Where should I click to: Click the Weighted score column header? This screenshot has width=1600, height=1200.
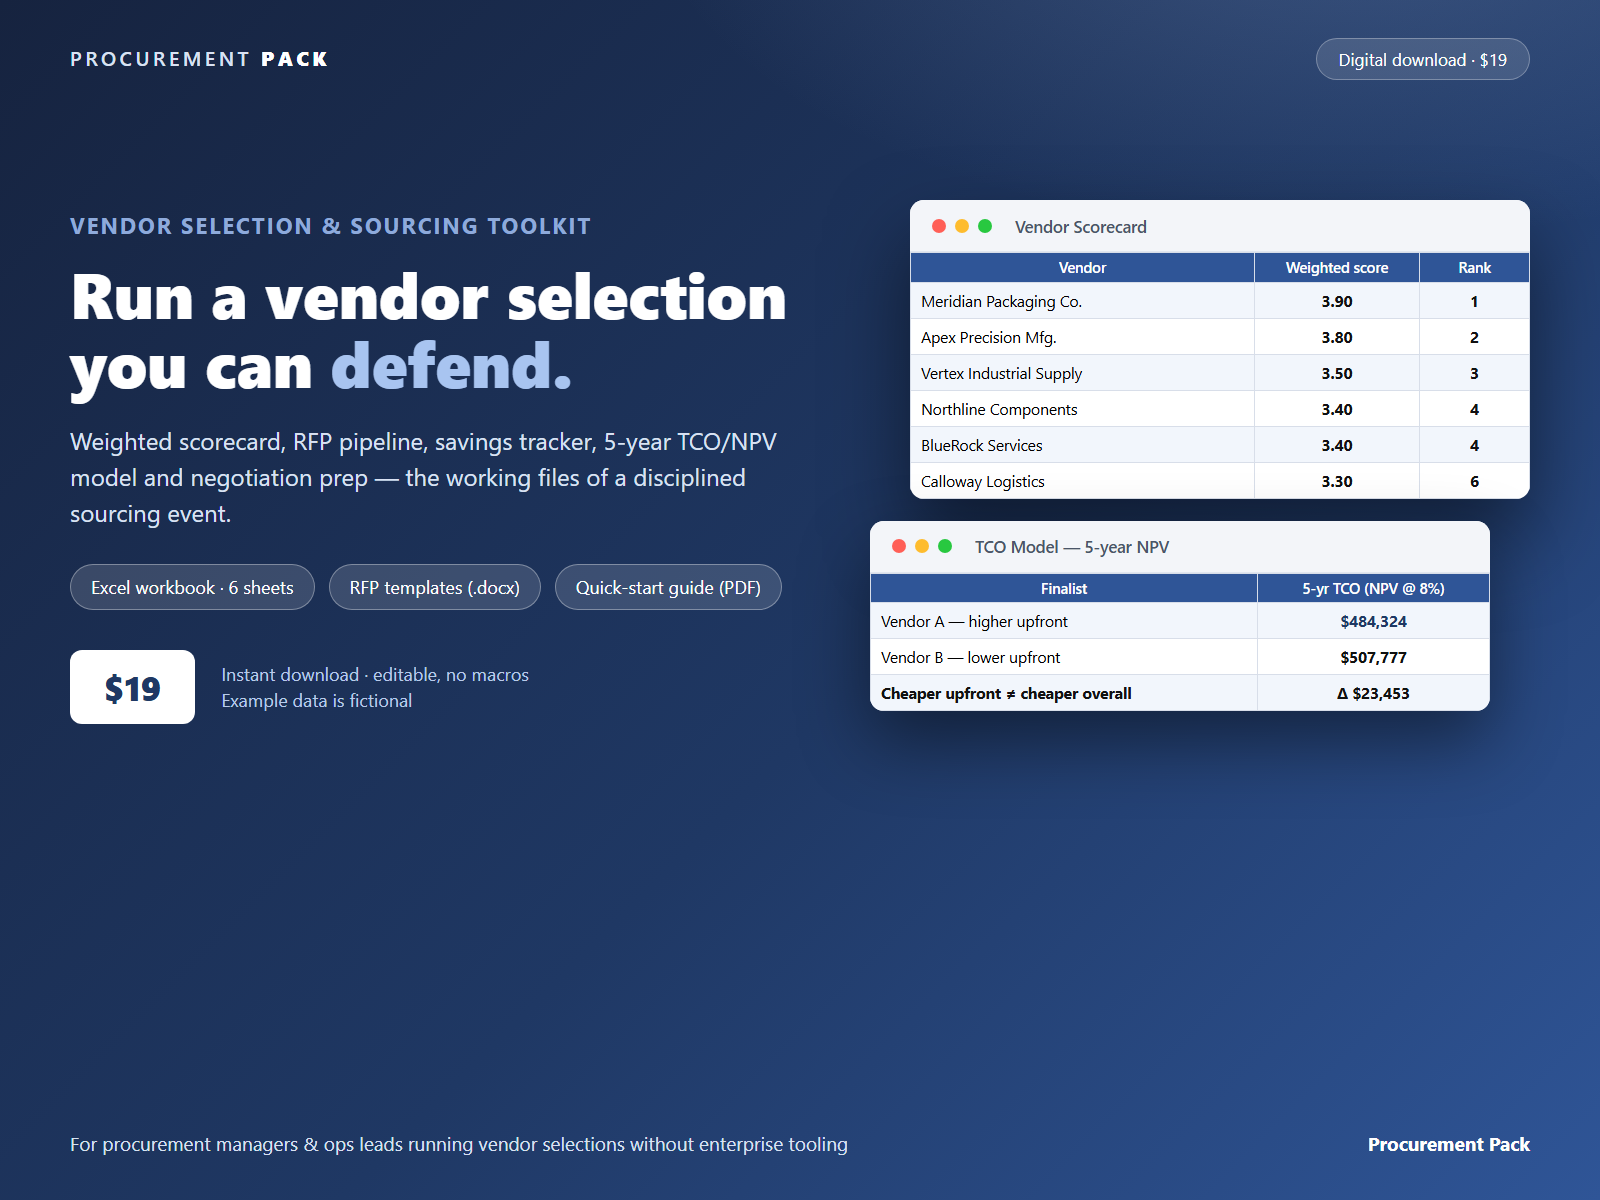pyautogui.click(x=1337, y=268)
